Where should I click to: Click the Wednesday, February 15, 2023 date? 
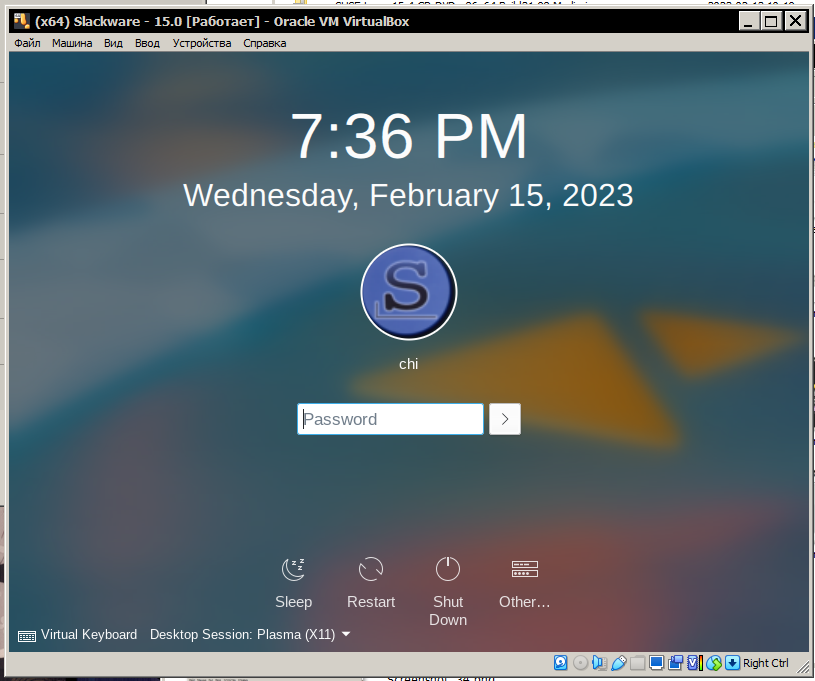click(409, 195)
